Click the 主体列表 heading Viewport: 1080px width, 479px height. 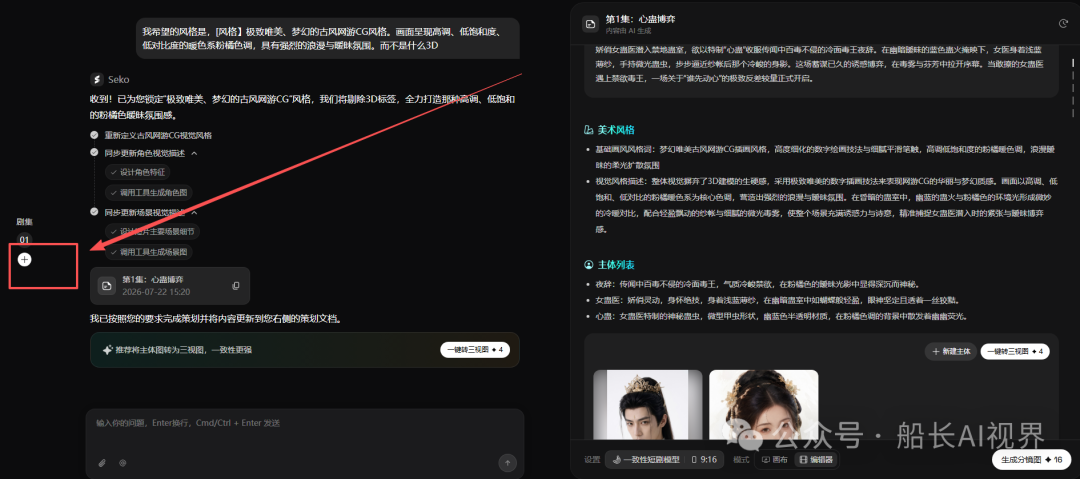click(x=616, y=264)
